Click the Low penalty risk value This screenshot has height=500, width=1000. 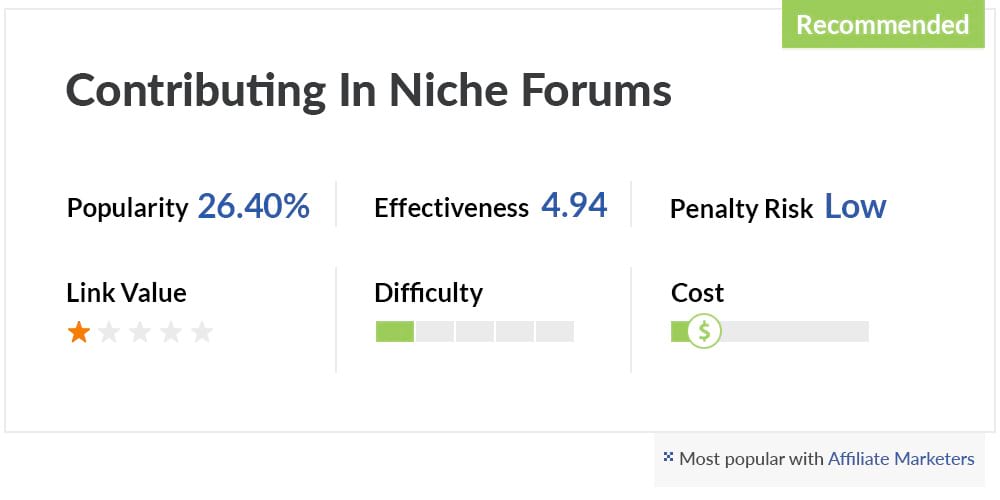tap(855, 207)
